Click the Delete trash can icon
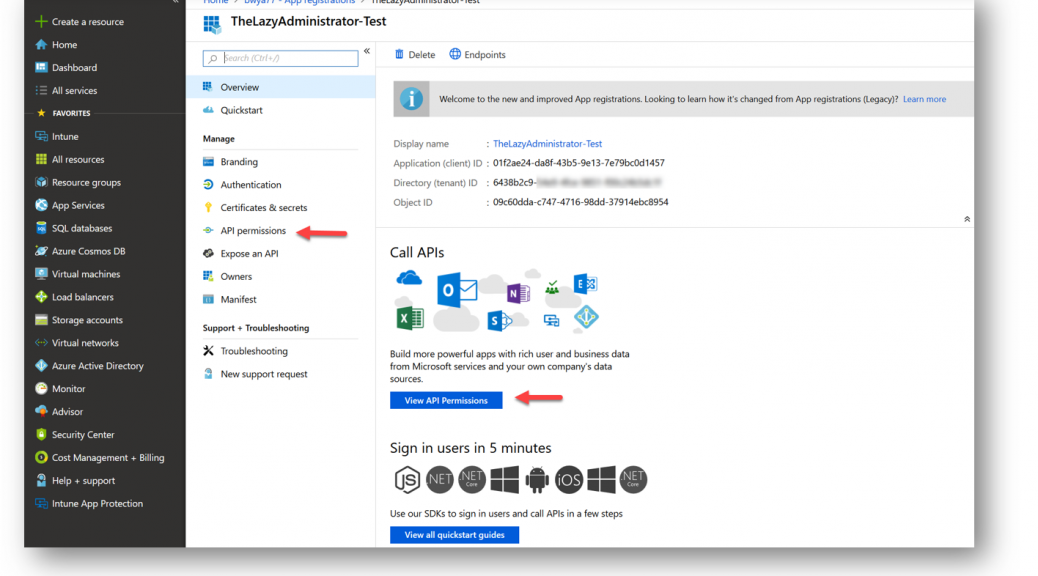Viewport: 1038px width, 576px height. tap(399, 54)
